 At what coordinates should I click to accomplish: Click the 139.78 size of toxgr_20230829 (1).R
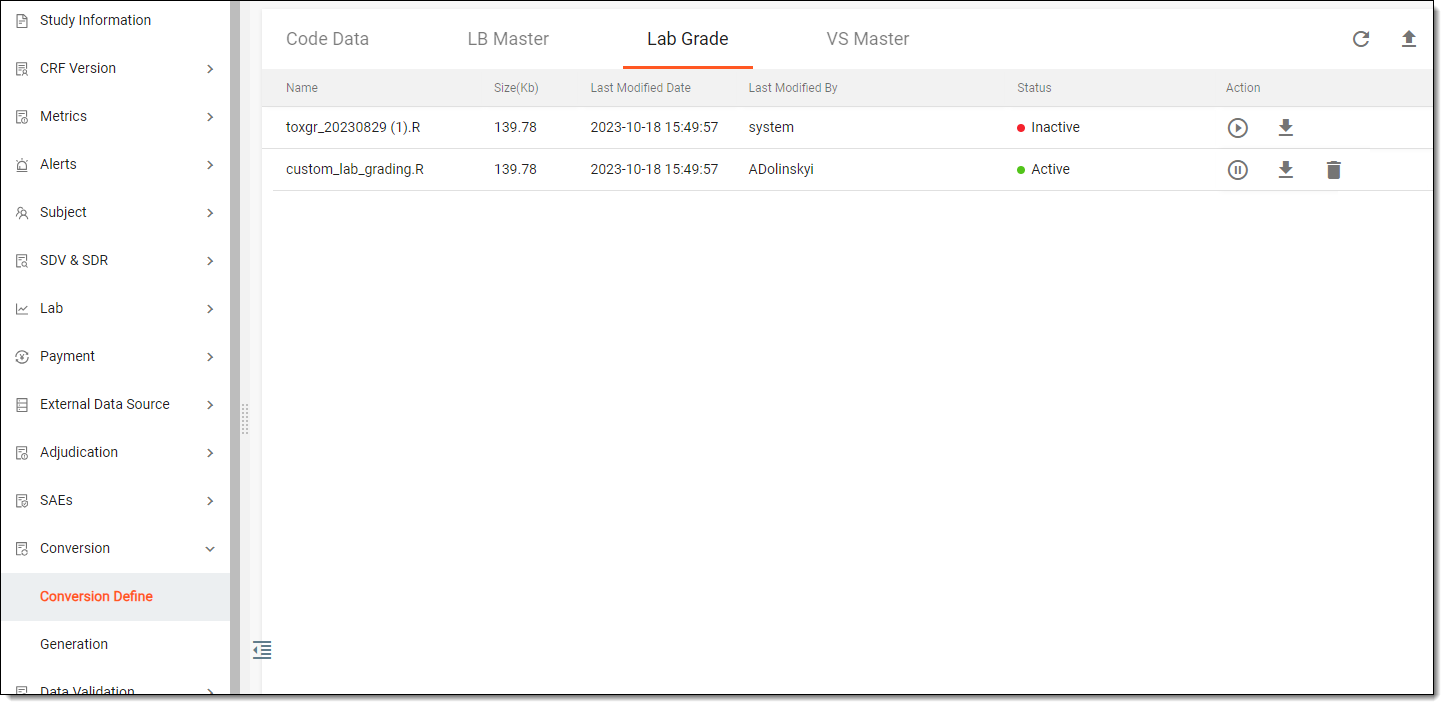[x=515, y=128]
